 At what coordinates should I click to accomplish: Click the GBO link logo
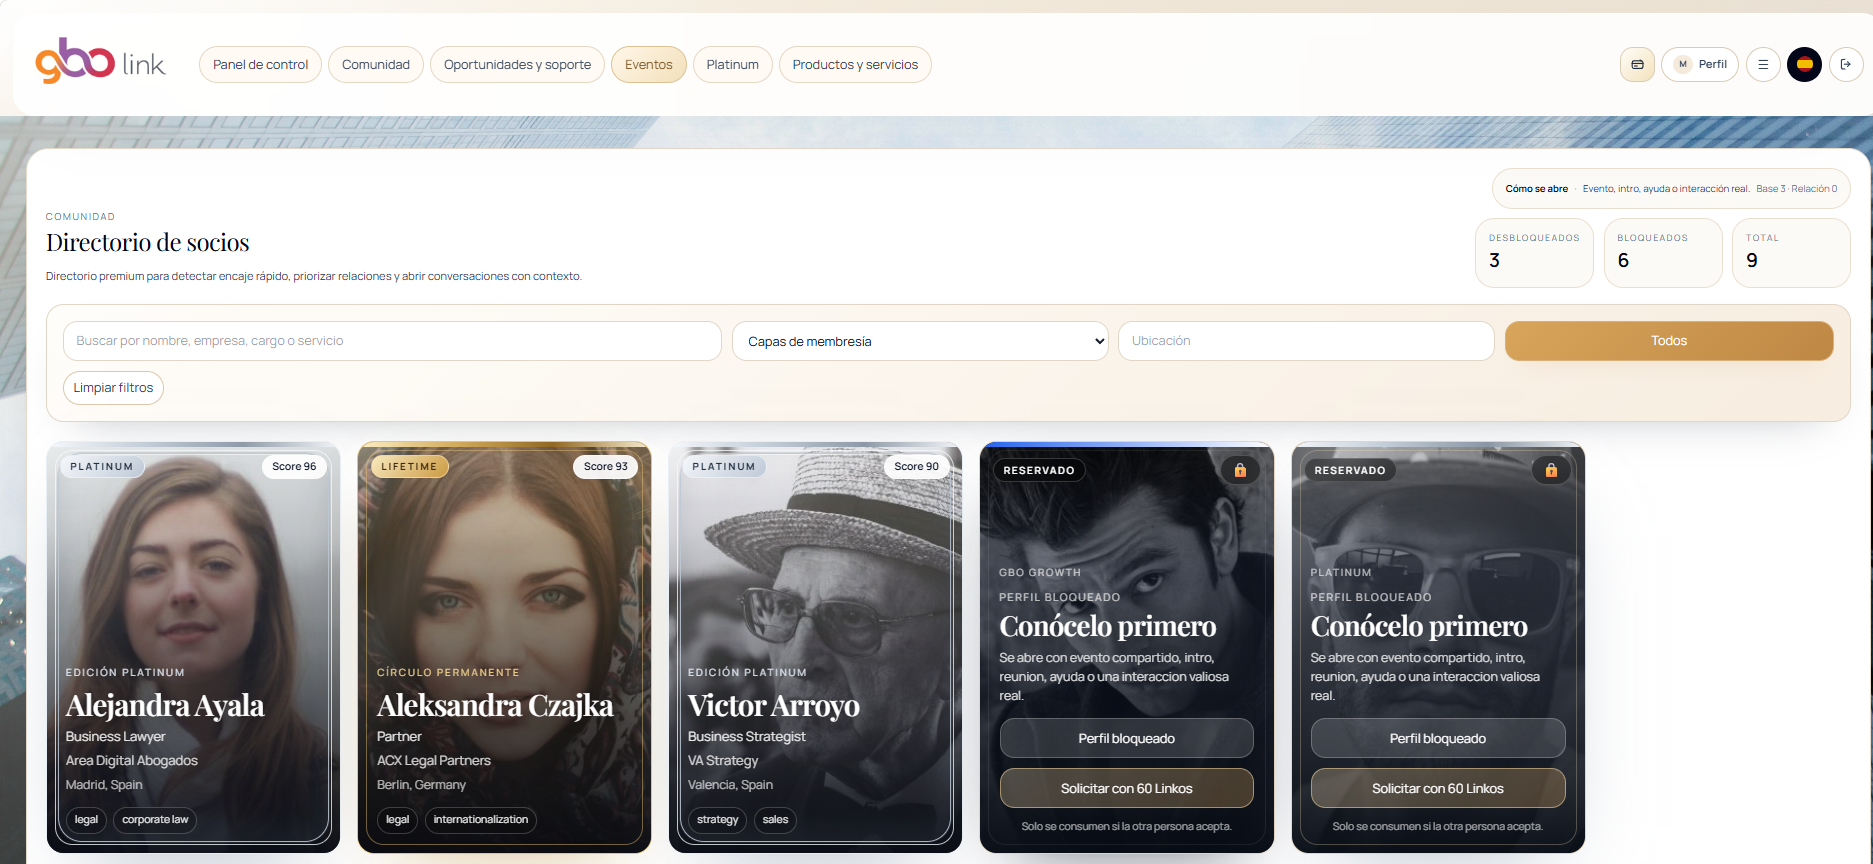click(x=100, y=62)
